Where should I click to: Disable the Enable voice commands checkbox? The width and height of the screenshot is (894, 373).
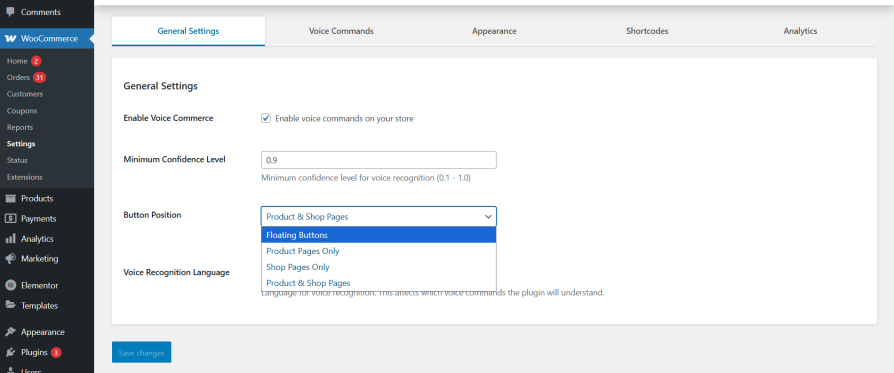266,118
